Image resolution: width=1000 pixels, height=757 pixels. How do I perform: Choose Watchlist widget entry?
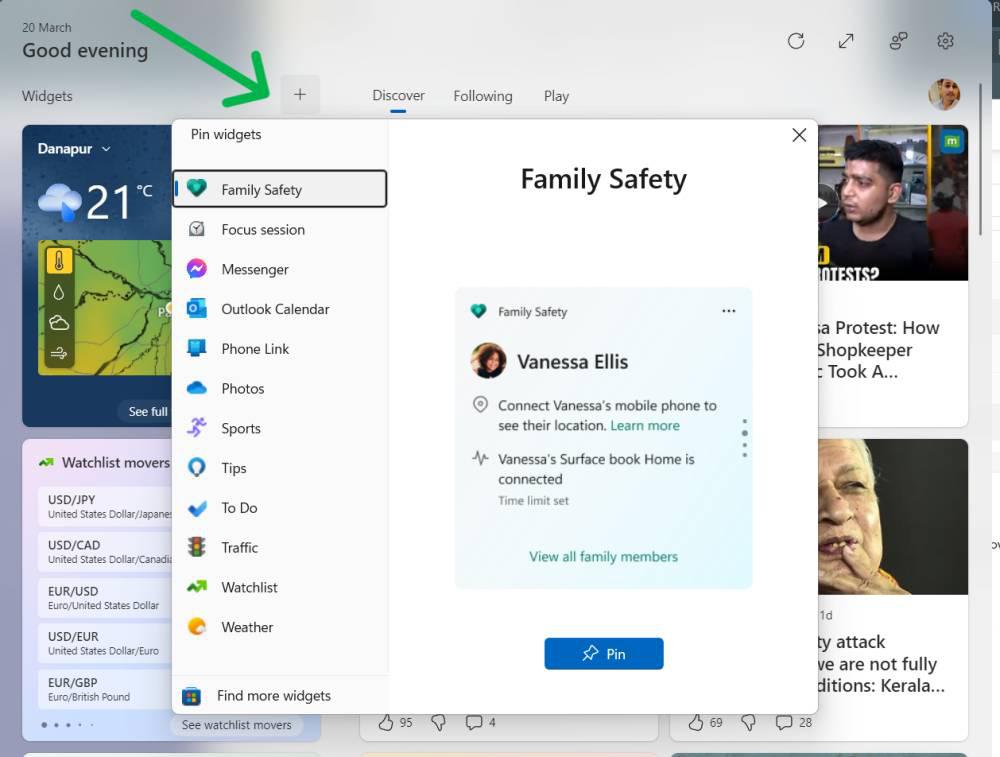[x=279, y=587]
